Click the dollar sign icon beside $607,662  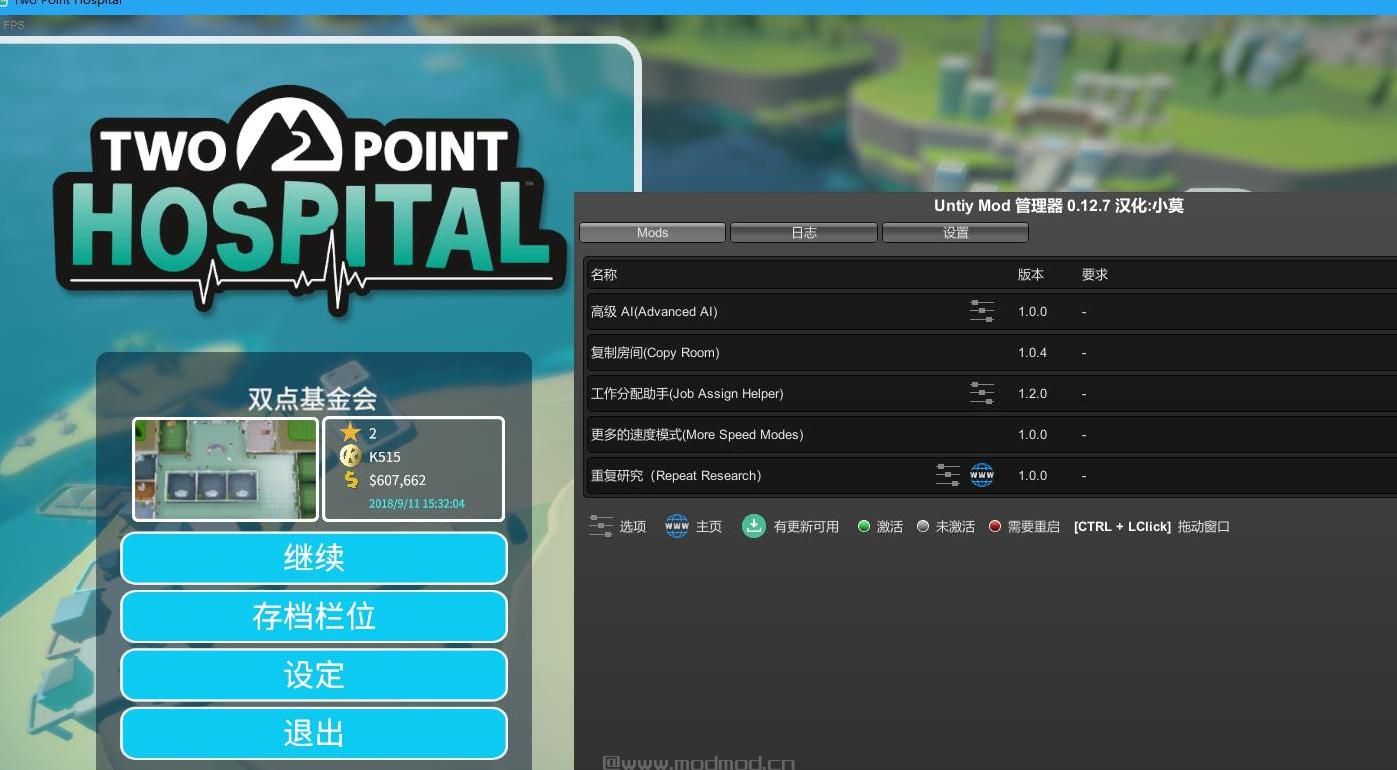tap(350, 479)
